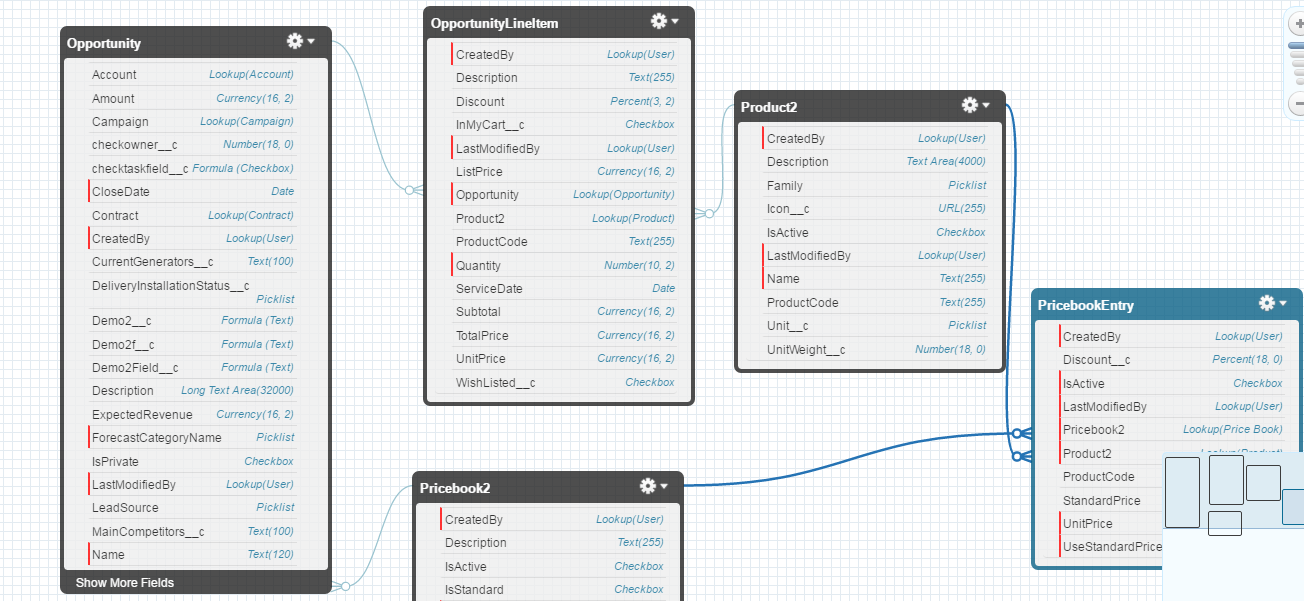The width and height of the screenshot is (1304, 601).
Task: Open the Opportunity object's gear settings
Action: (x=294, y=41)
